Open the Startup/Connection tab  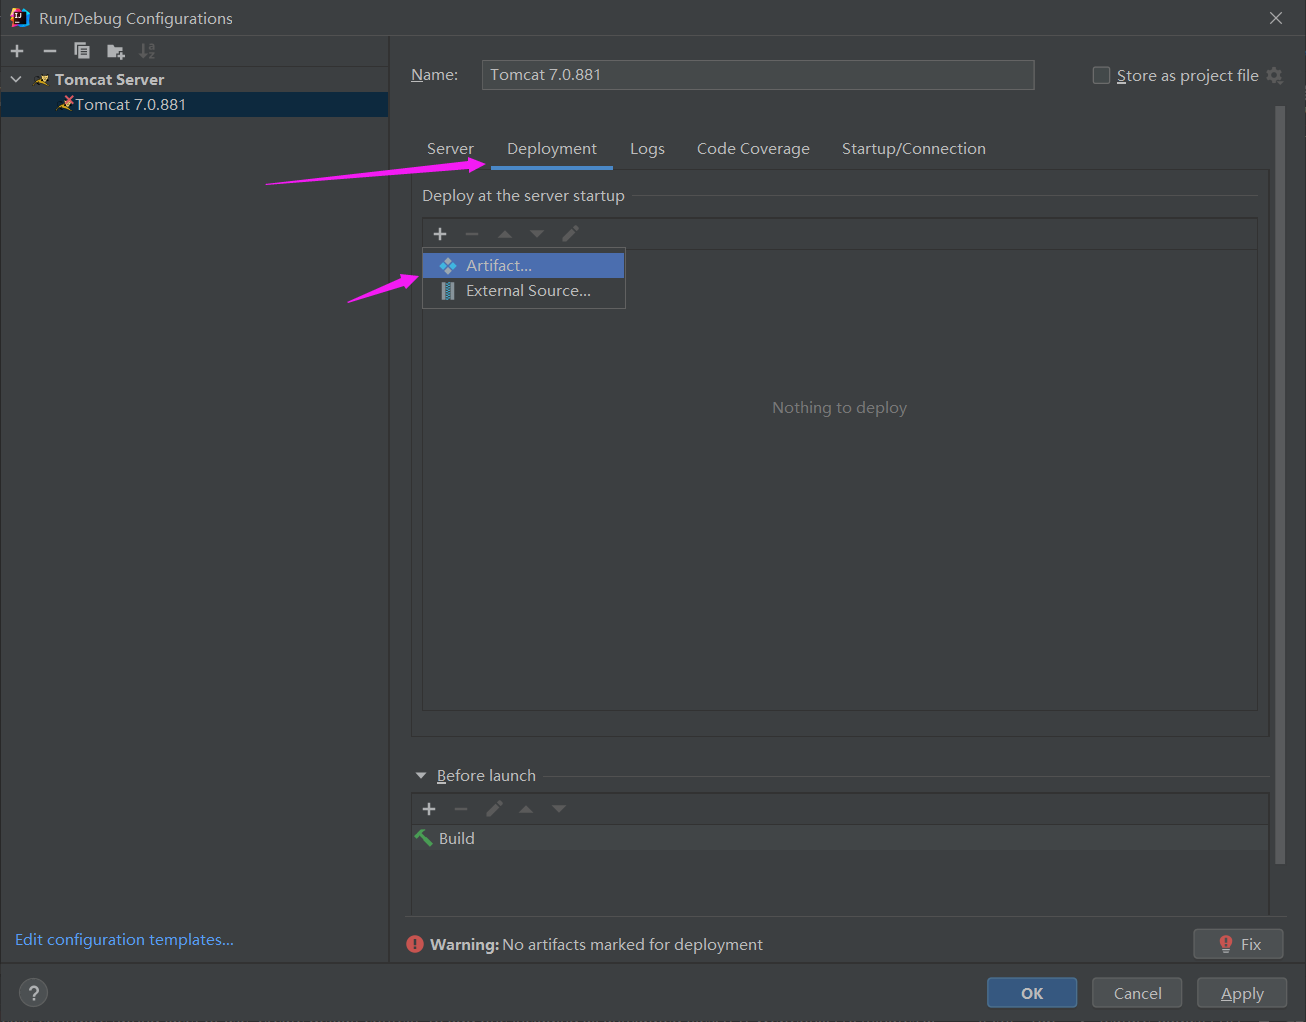(913, 149)
